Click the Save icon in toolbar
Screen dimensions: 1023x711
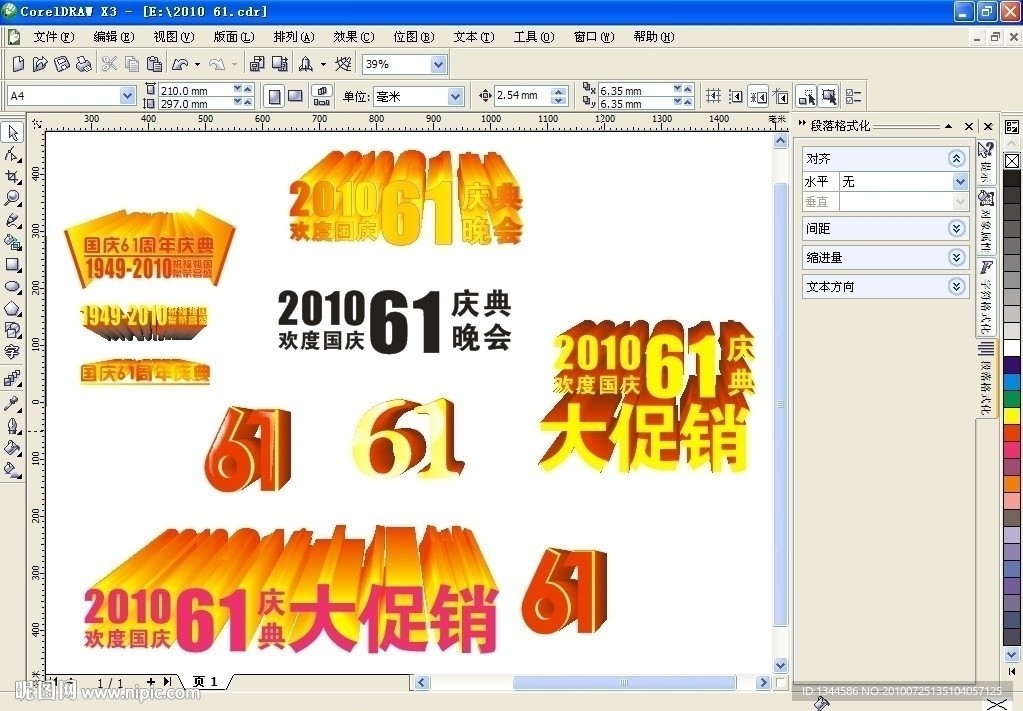62,64
